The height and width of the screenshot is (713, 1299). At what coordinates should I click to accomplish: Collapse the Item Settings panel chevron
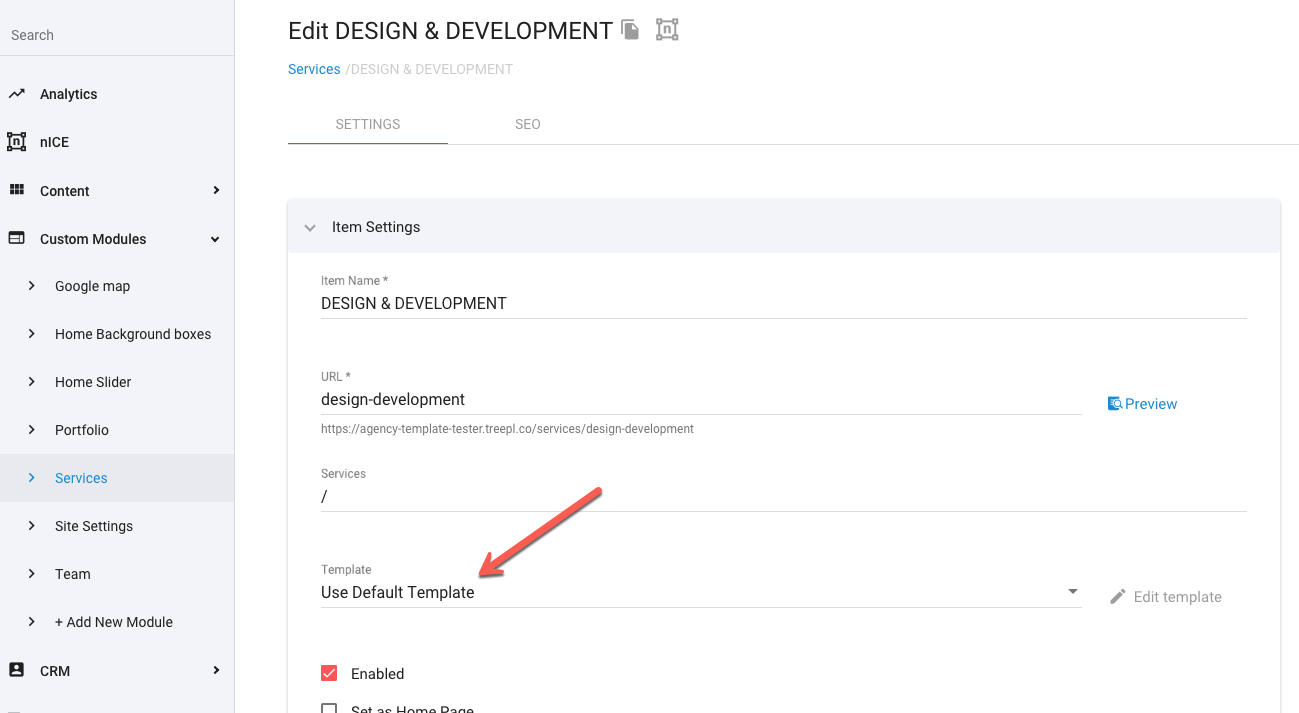point(310,228)
